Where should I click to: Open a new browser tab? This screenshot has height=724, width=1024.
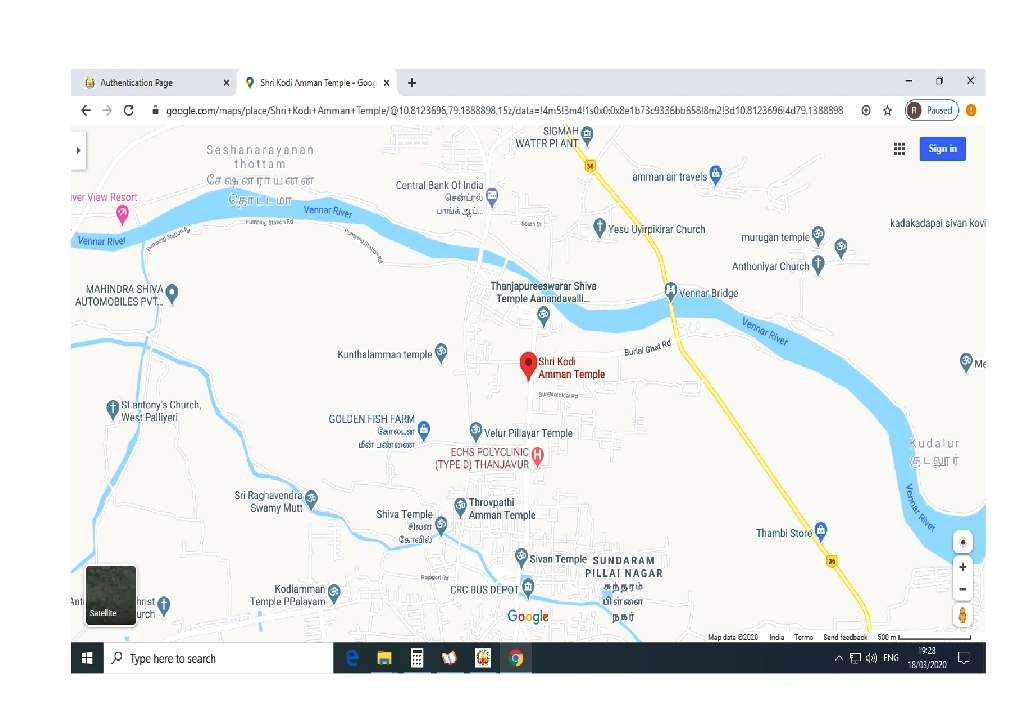click(412, 83)
